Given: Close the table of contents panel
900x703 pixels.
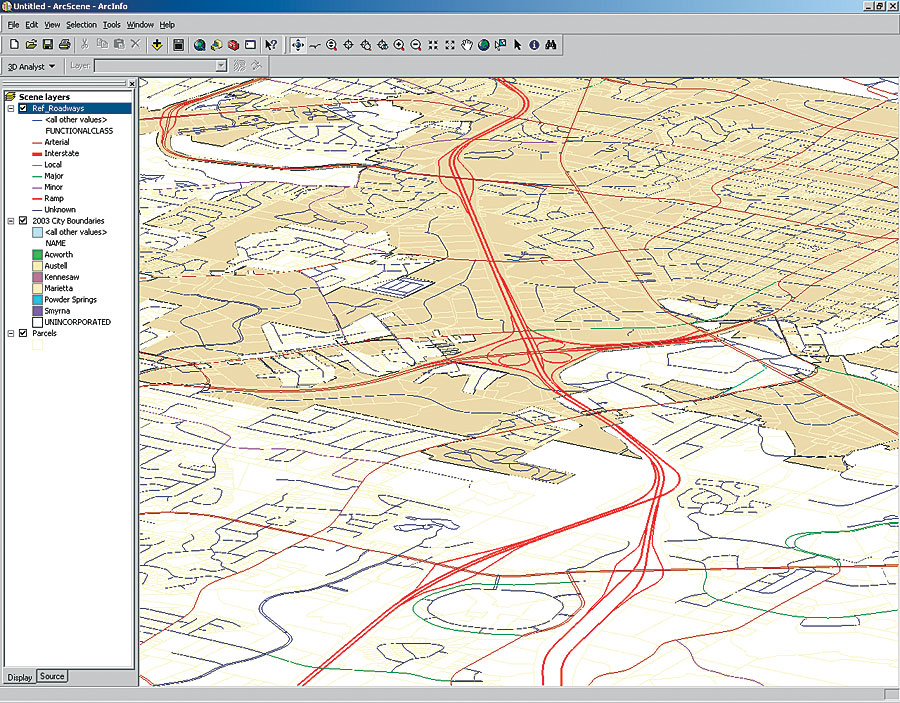Looking at the screenshot, I should pyautogui.click(x=130, y=84).
